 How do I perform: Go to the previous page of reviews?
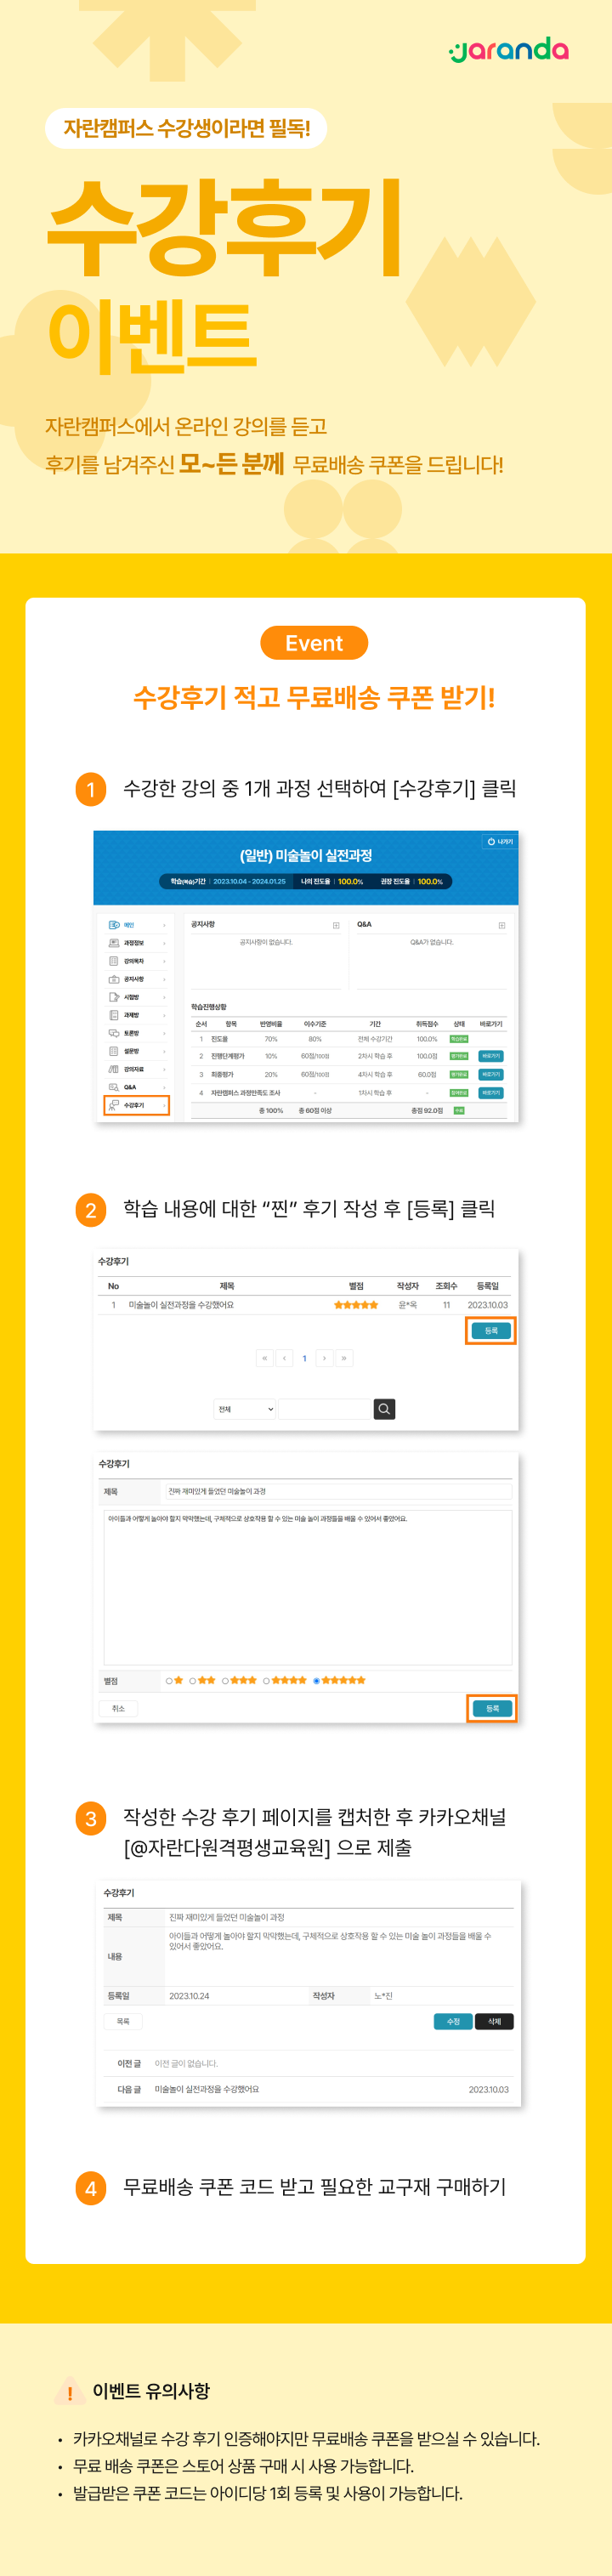click(x=285, y=1358)
